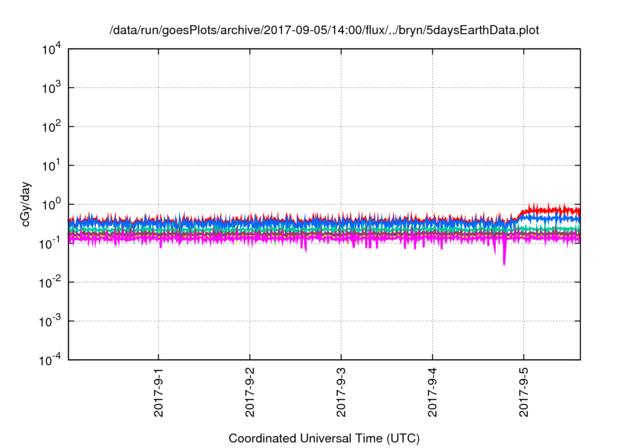The image size is (640, 448).
Task: Click the 10^-3 y-axis tick label
Action: tap(51, 322)
